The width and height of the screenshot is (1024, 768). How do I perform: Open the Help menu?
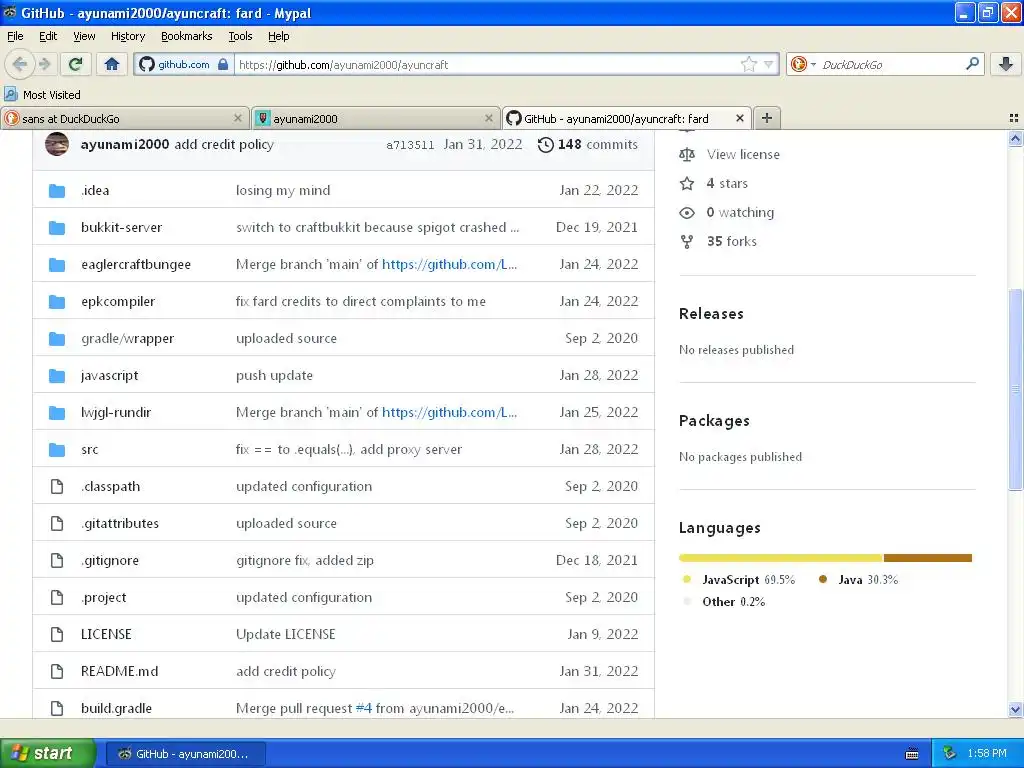click(278, 36)
